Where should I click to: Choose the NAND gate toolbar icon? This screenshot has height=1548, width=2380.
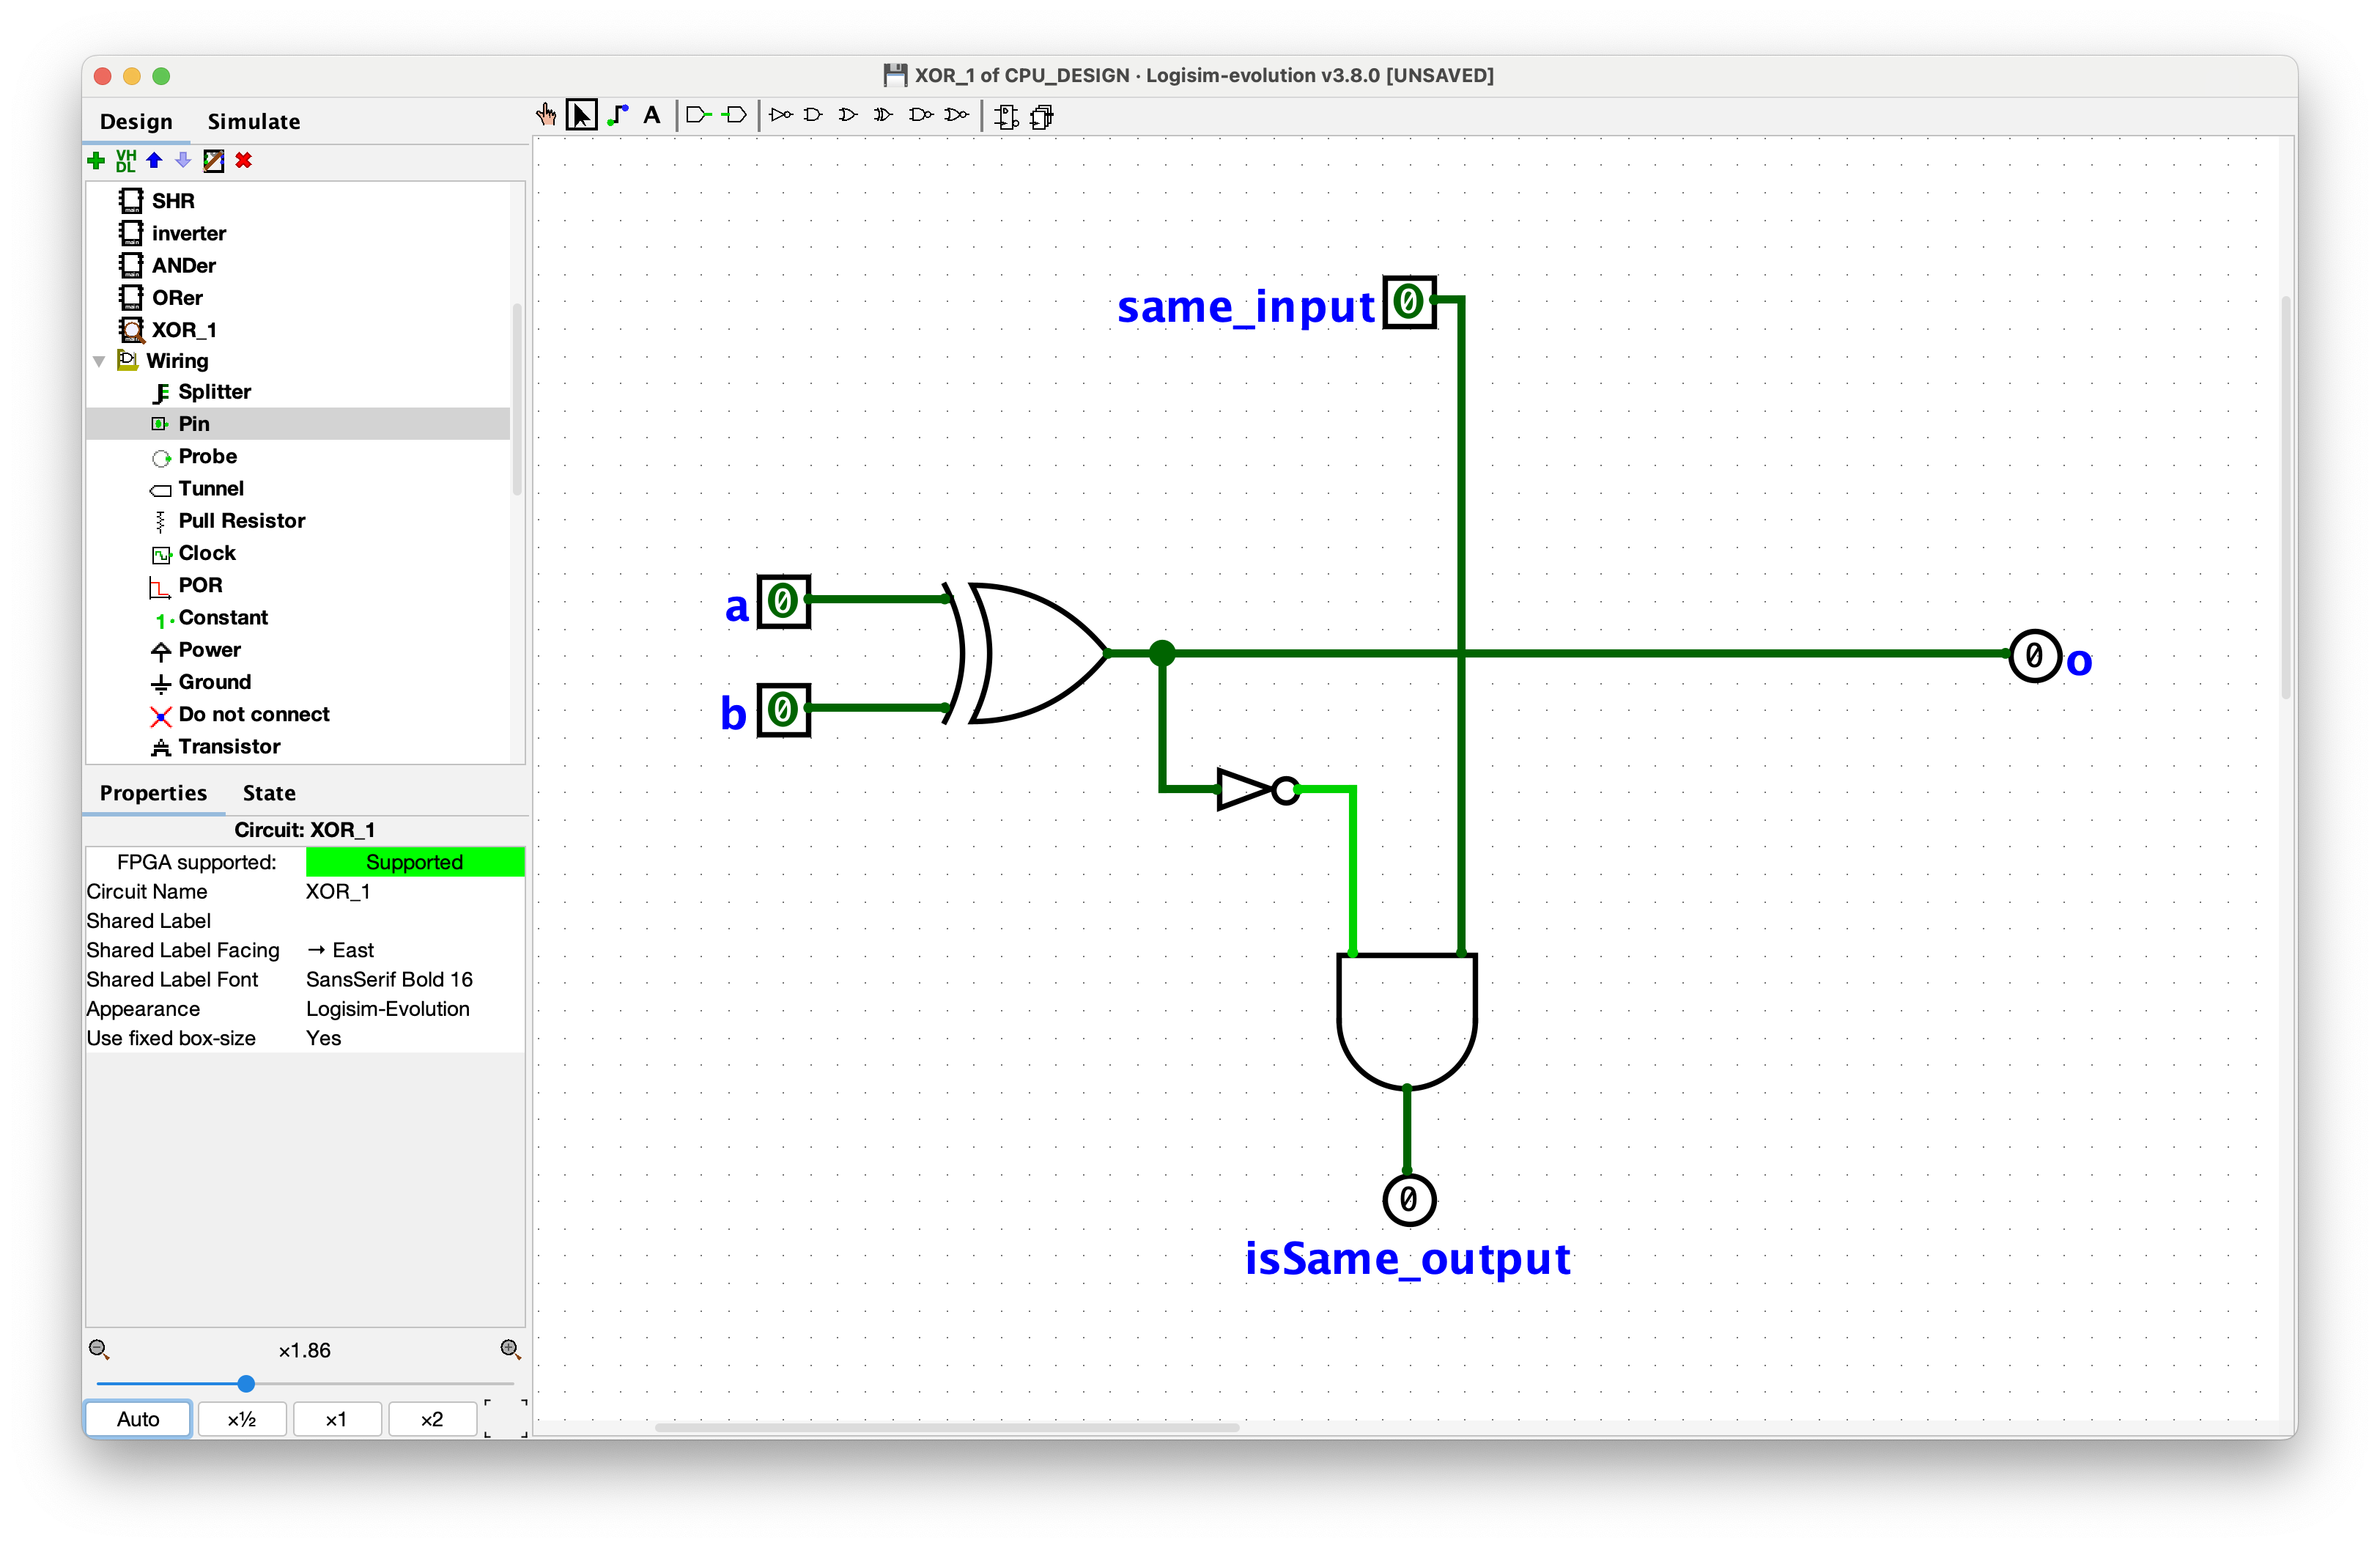tap(920, 115)
